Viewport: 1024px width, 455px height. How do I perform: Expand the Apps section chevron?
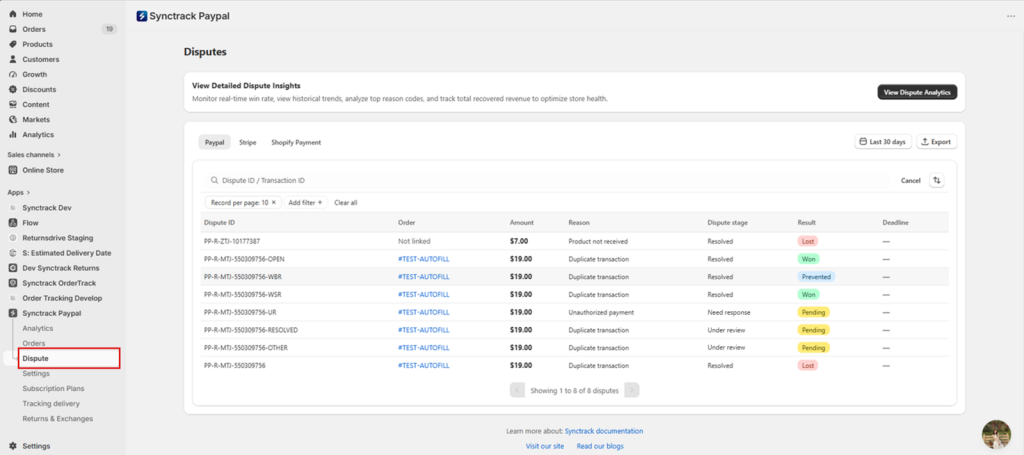29,193
